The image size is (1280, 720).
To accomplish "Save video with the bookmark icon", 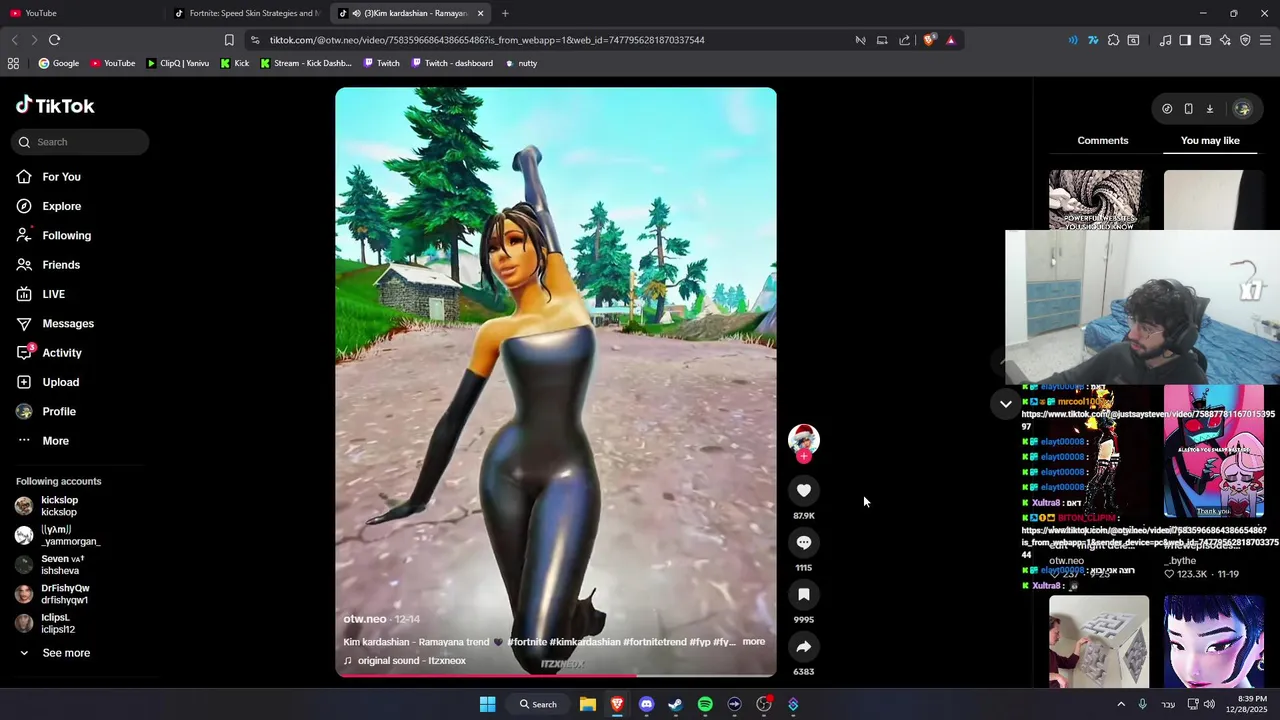I will (x=803, y=594).
